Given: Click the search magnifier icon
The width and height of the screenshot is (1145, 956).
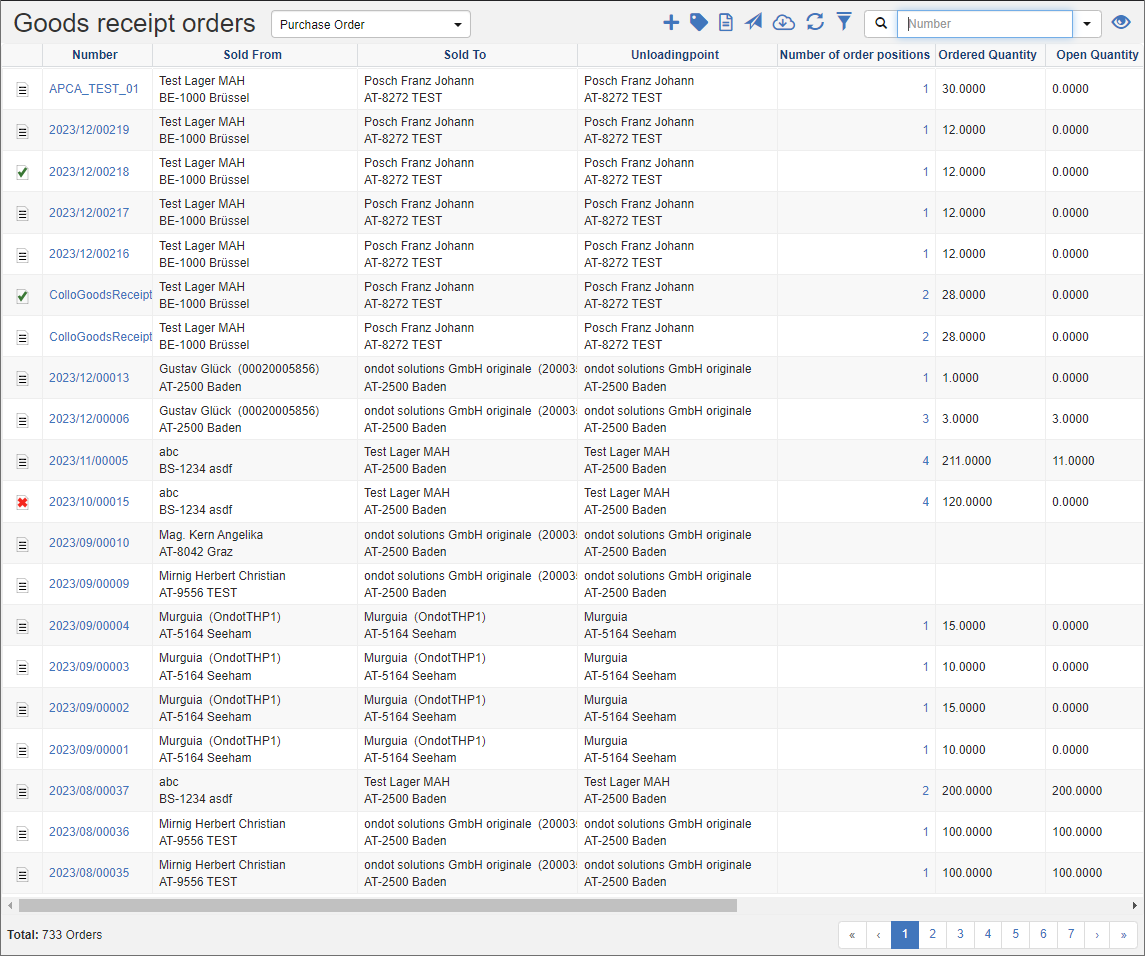Looking at the screenshot, I should [x=881, y=22].
